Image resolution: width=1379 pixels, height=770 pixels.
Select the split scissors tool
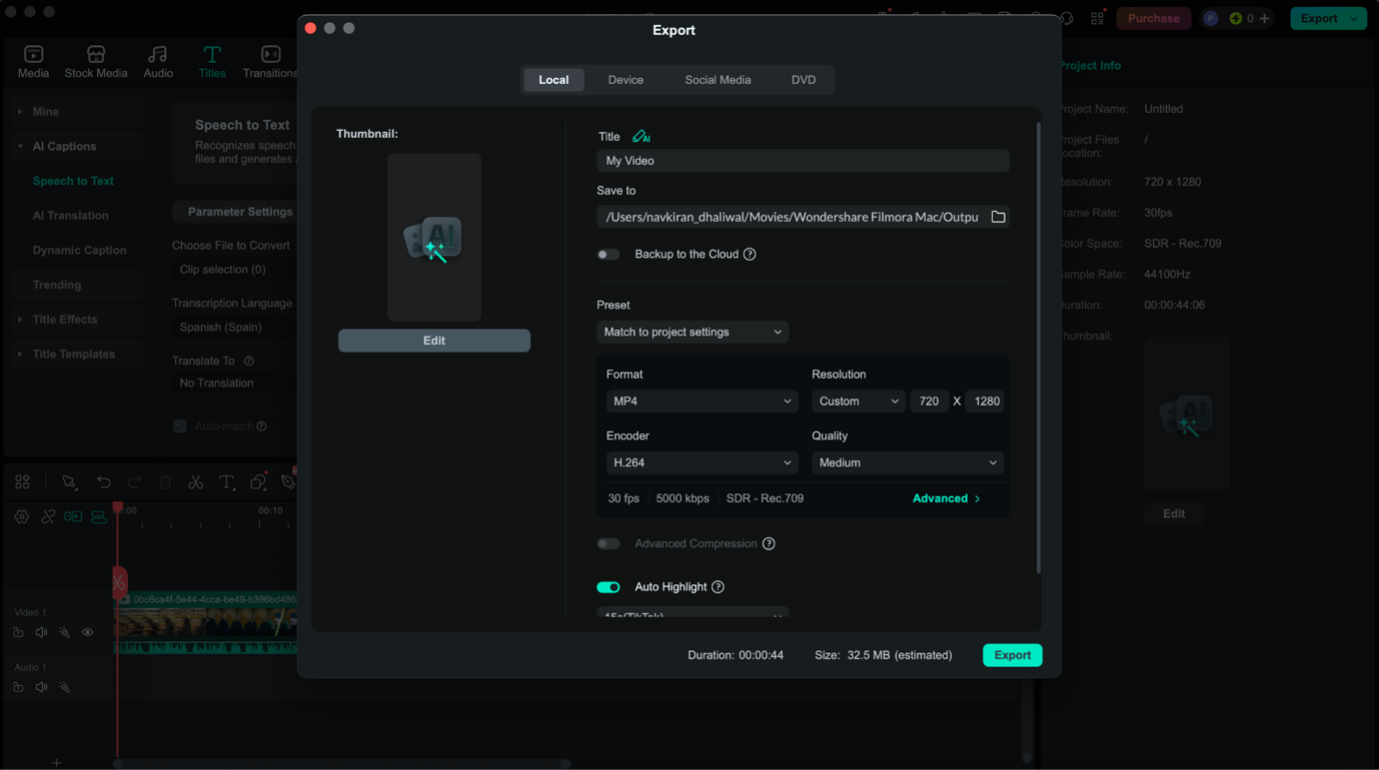[x=195, y=482]
